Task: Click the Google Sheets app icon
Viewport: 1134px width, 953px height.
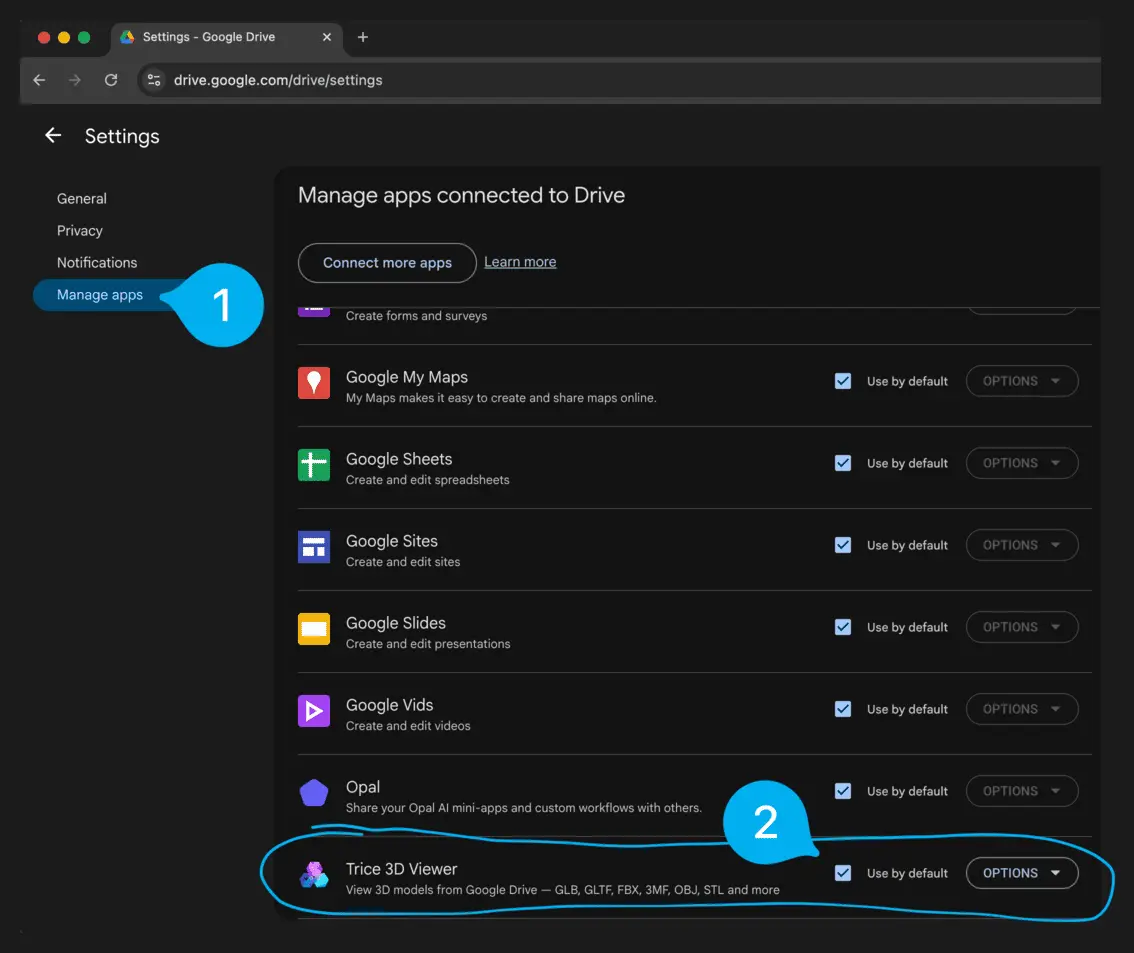Action: [x=314, y=465]
